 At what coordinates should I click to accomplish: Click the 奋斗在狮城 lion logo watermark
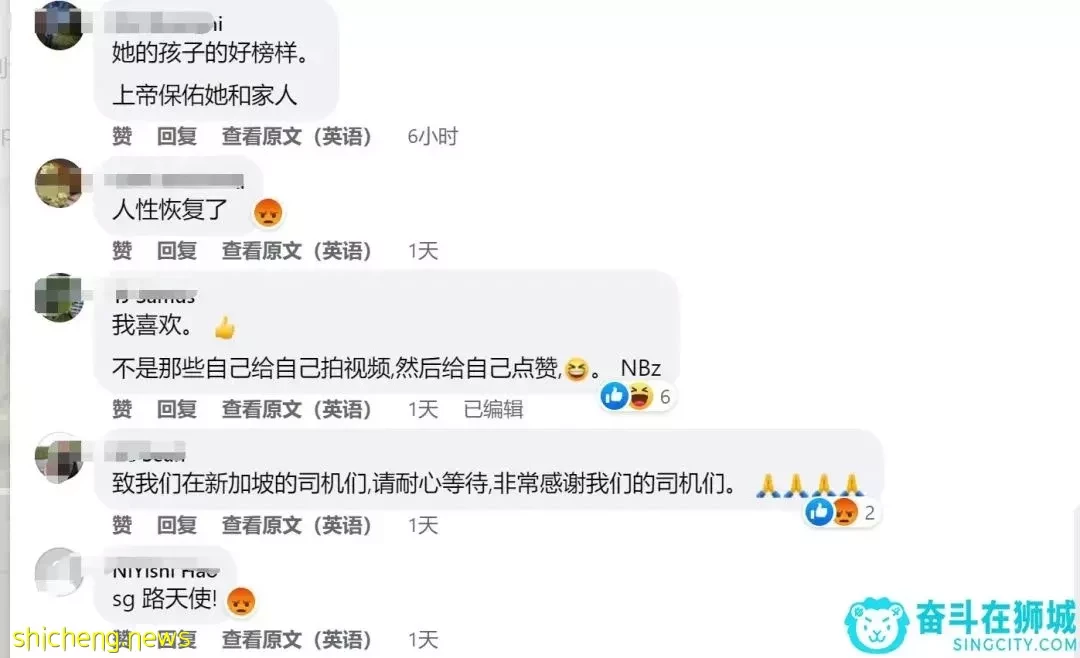pos(877,625)
